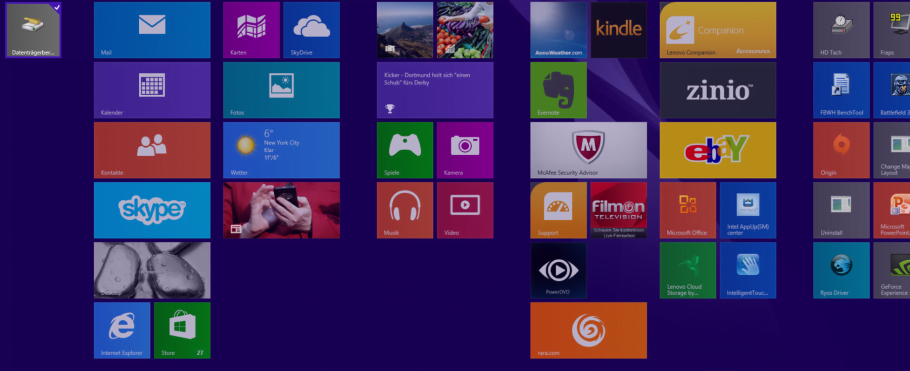Launch the Skype tile
Viewport: 910px width, 371px height.
[152, 210]
